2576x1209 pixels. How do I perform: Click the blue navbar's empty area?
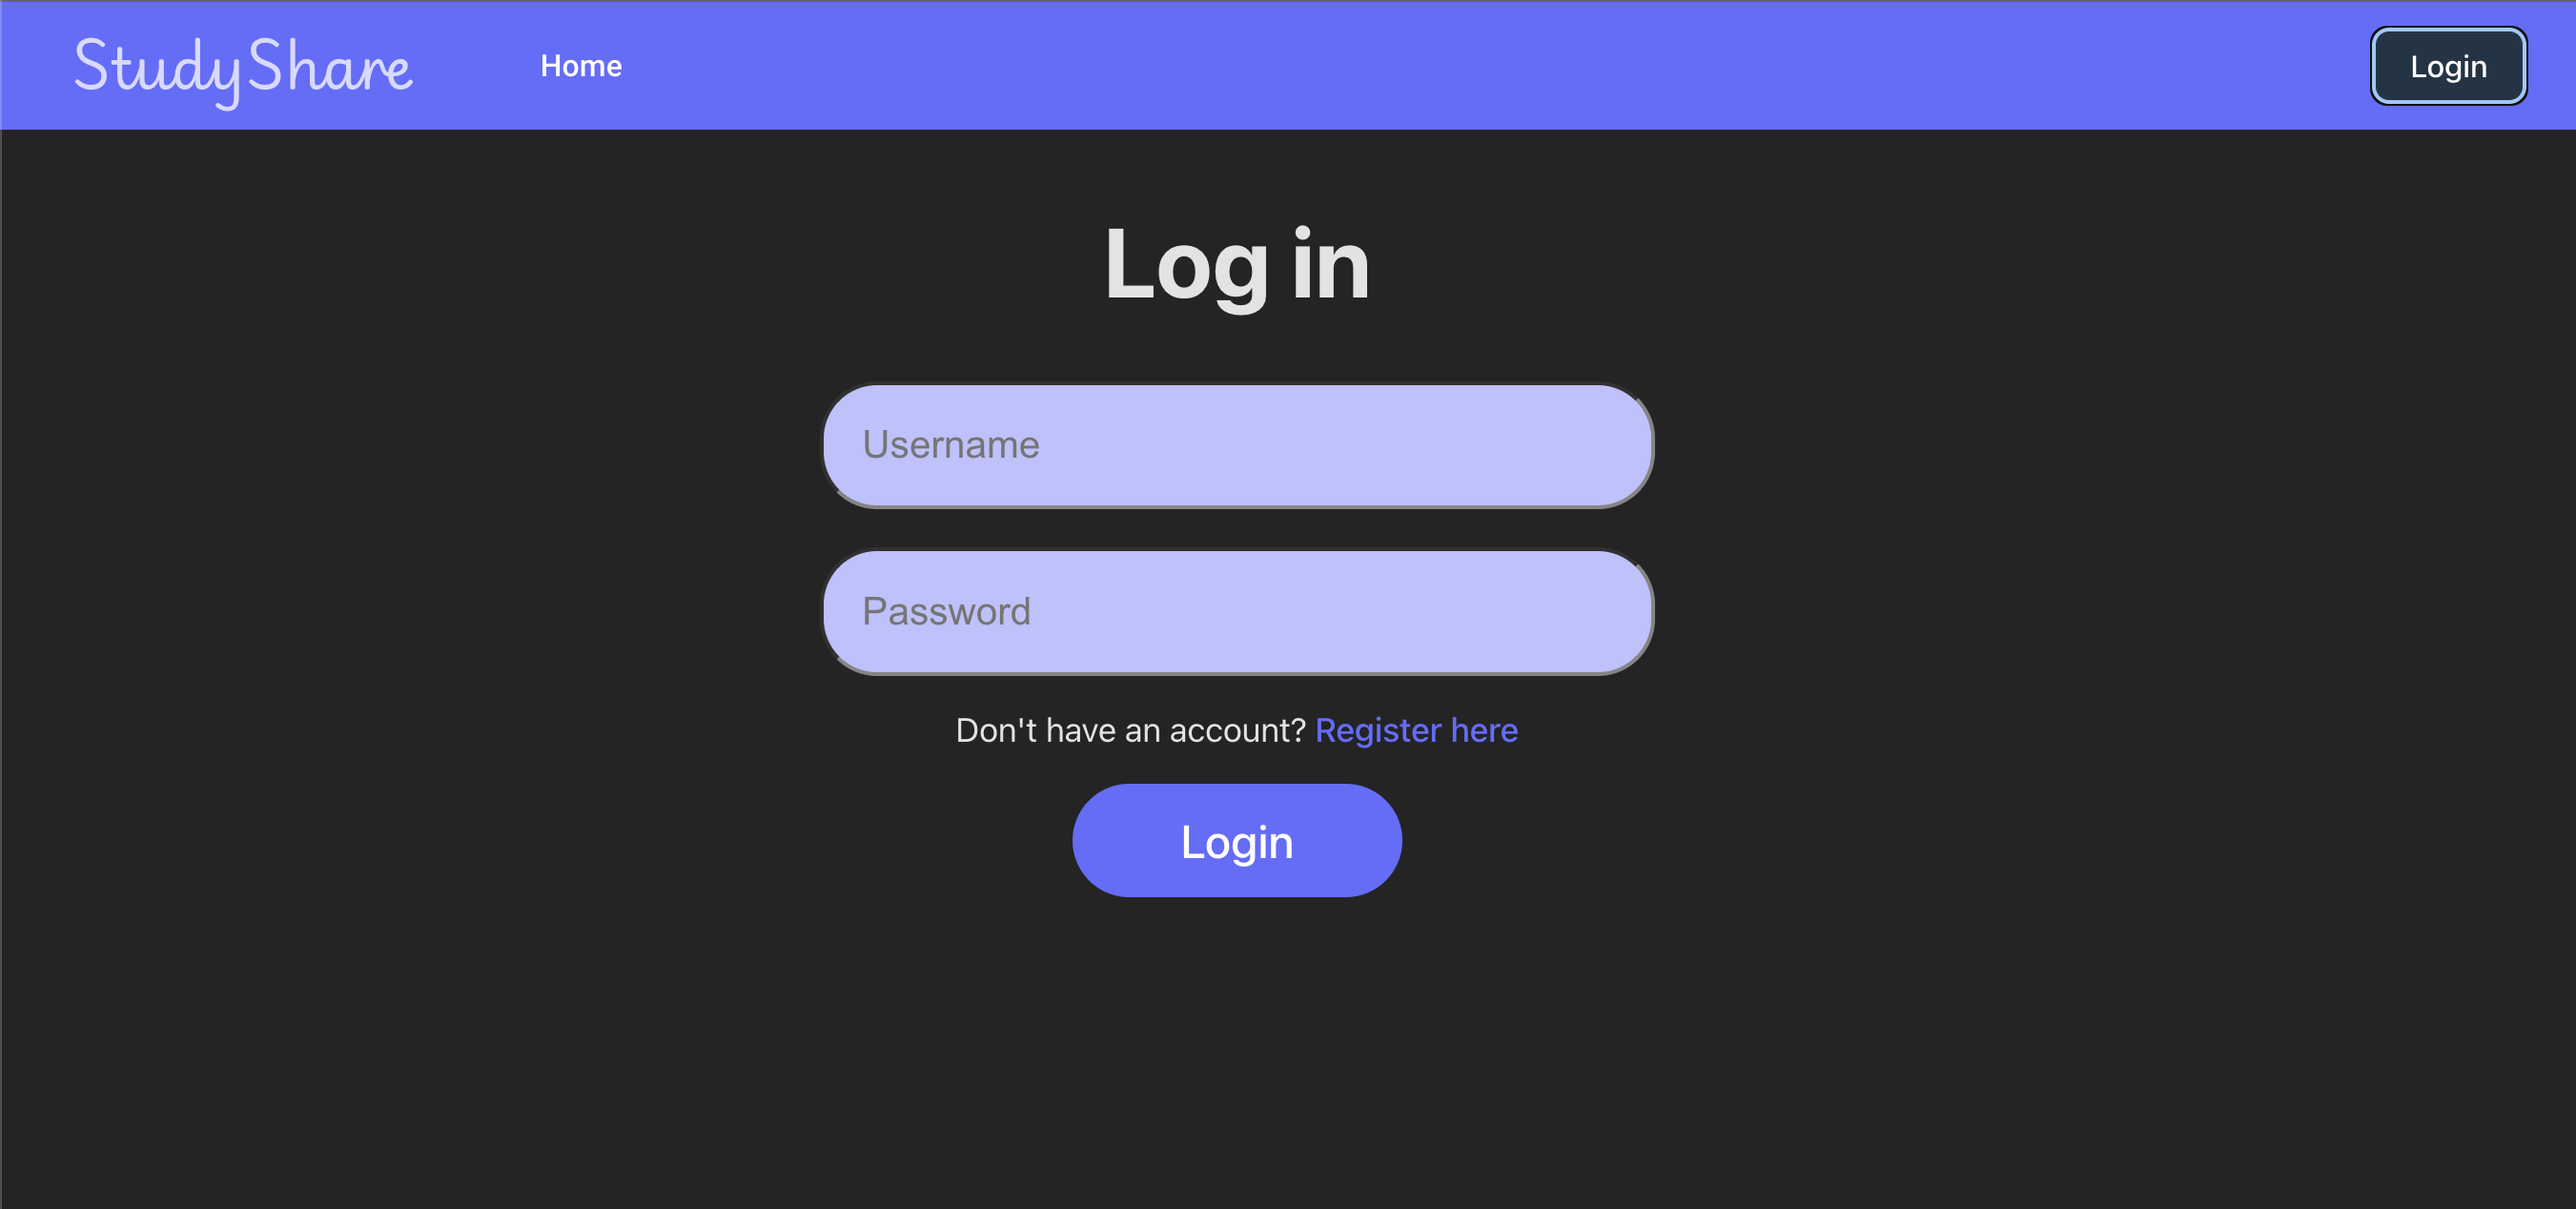(x=1500, y=66)
